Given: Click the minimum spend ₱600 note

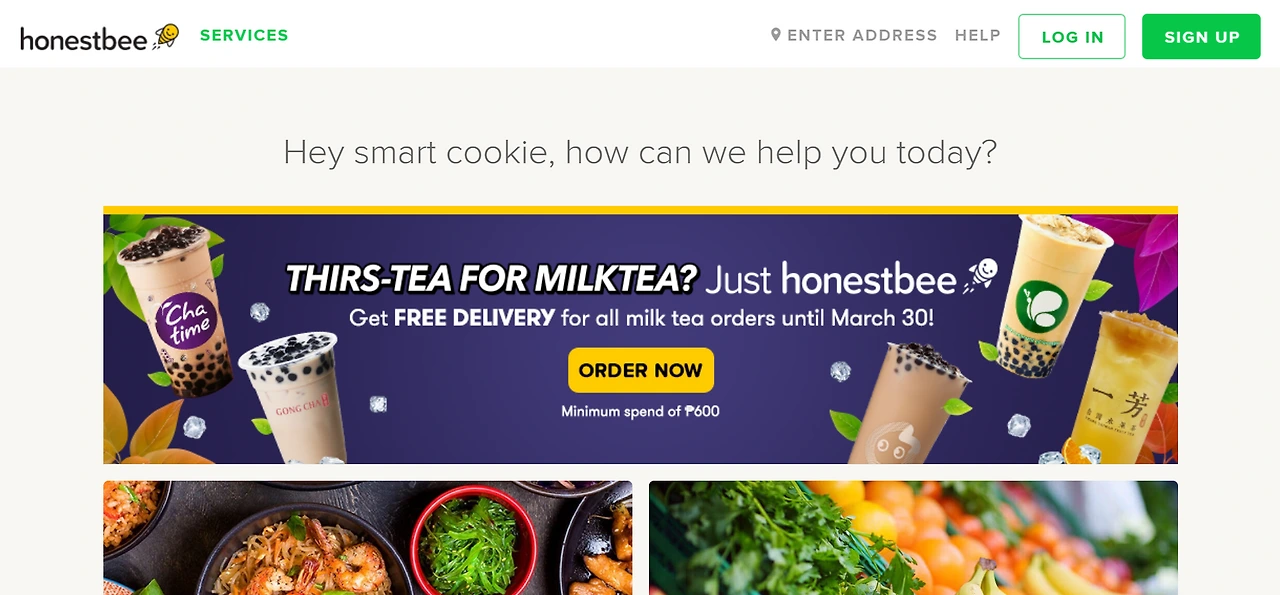Looking at the screenshot, I should tap(640, 411).
